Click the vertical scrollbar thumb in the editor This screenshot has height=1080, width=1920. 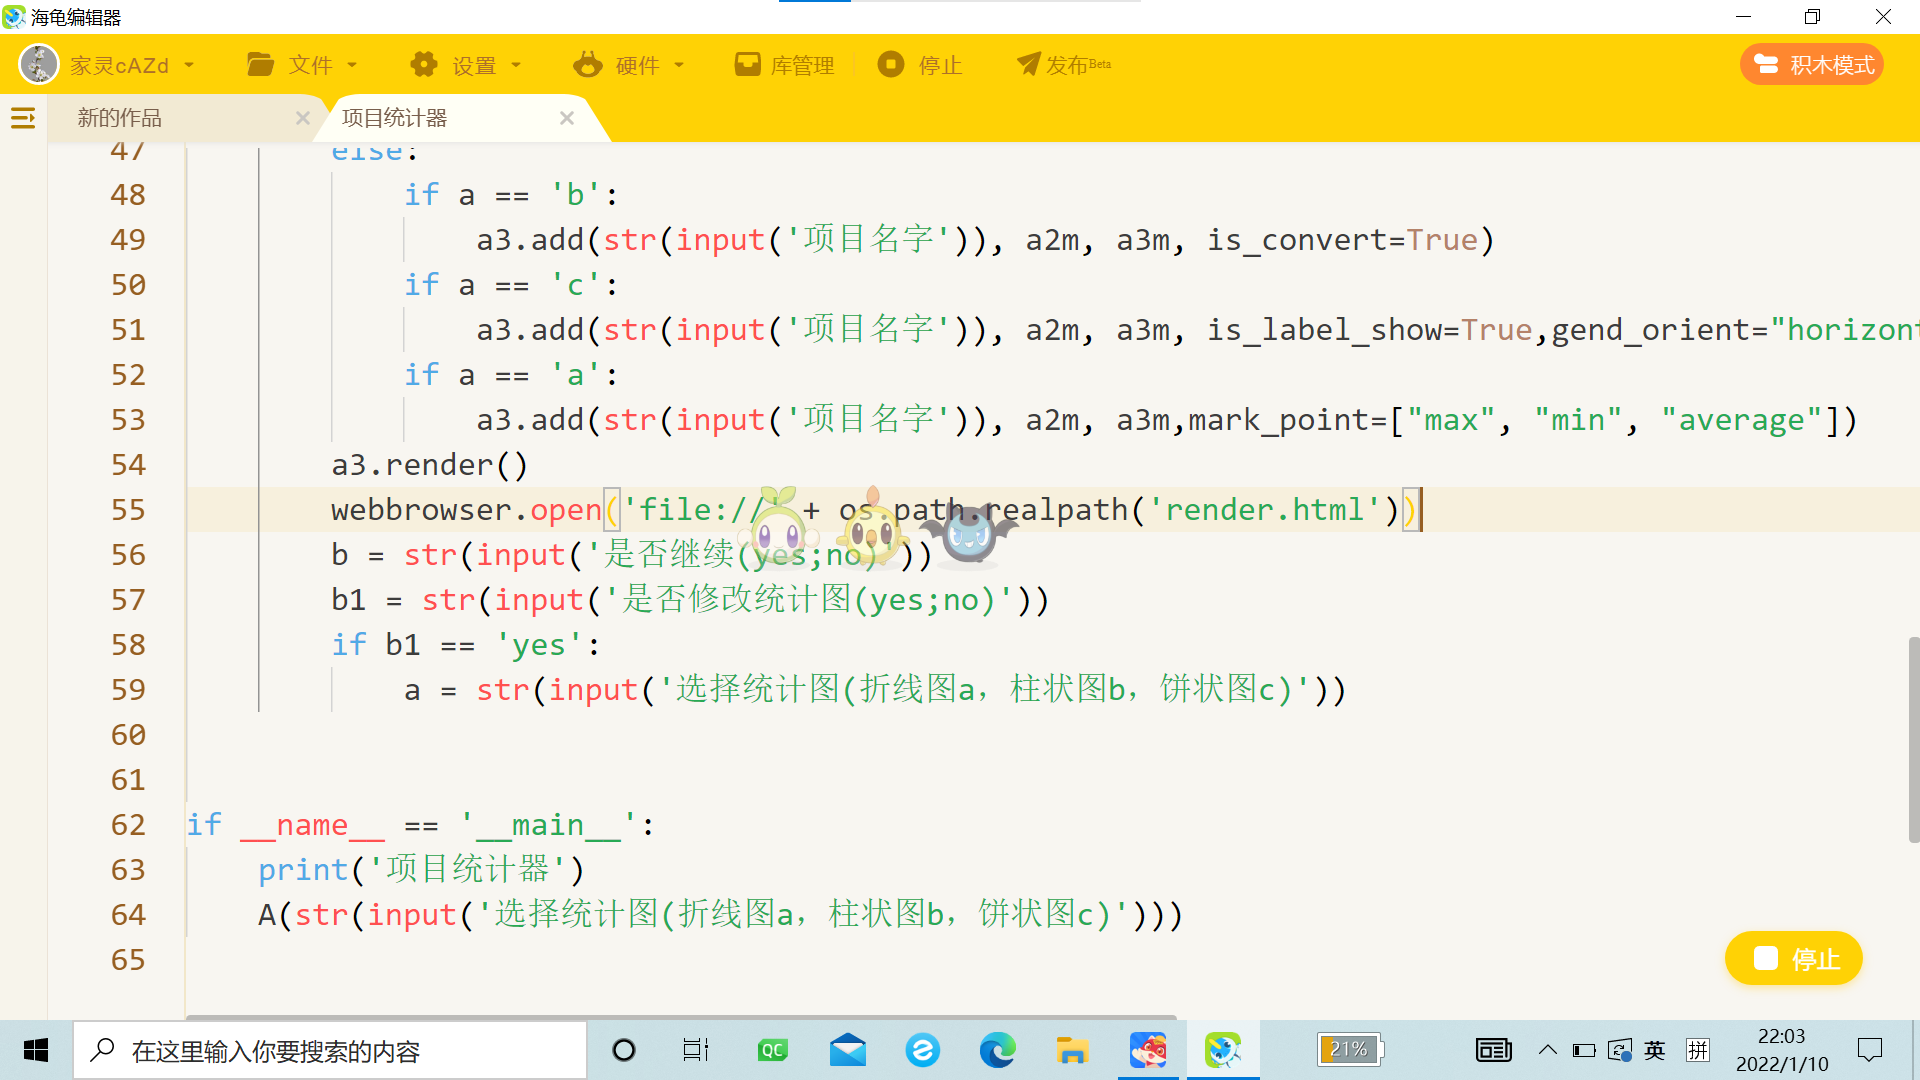[x=1913, y=740]
